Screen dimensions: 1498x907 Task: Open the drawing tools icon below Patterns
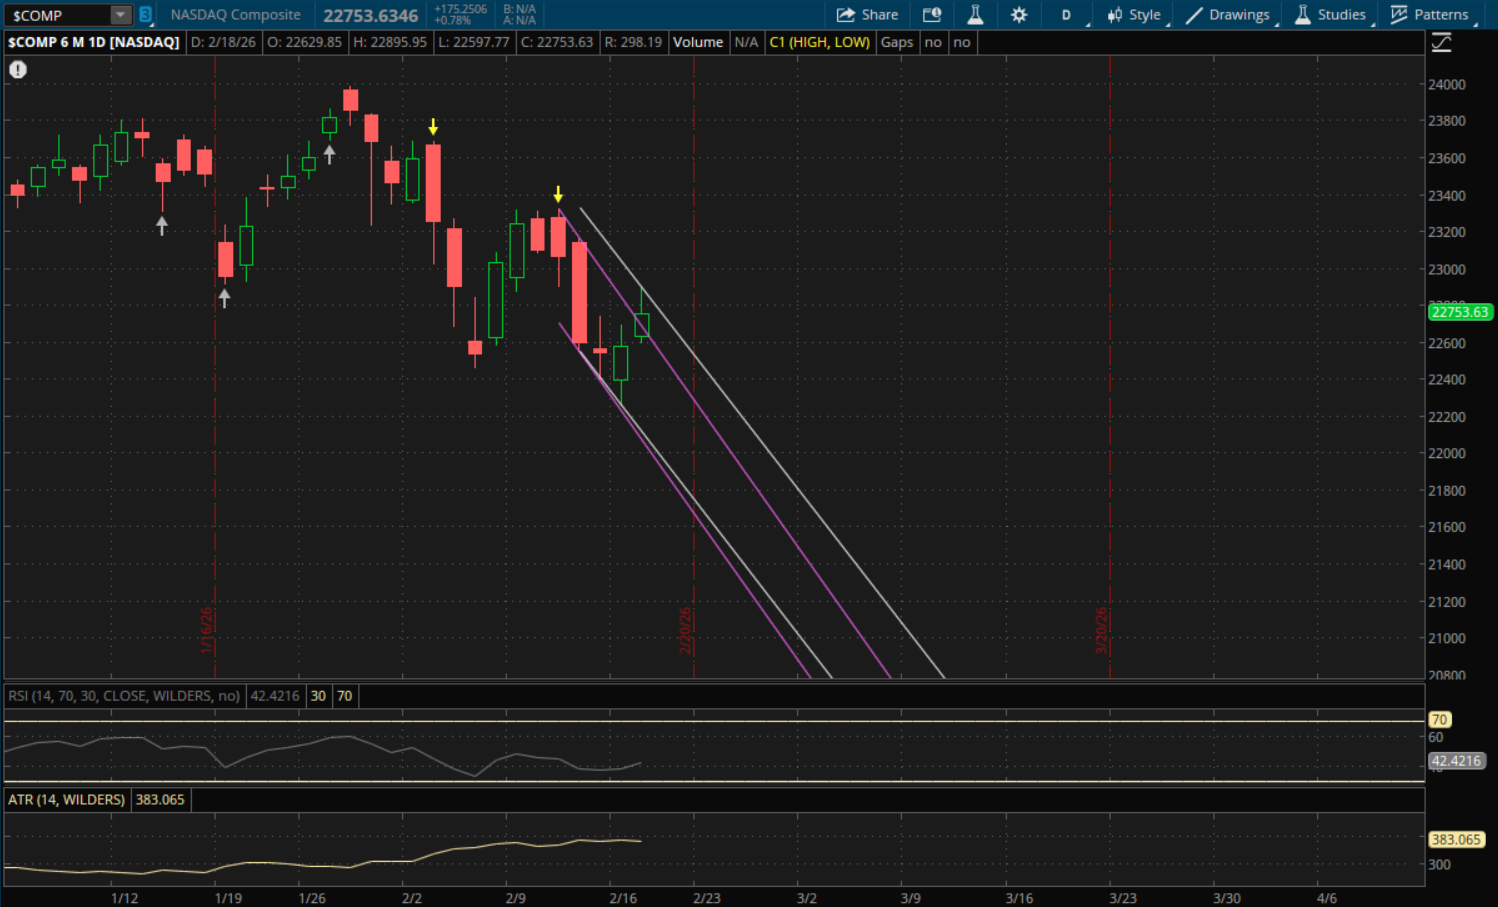(1441, 43)
